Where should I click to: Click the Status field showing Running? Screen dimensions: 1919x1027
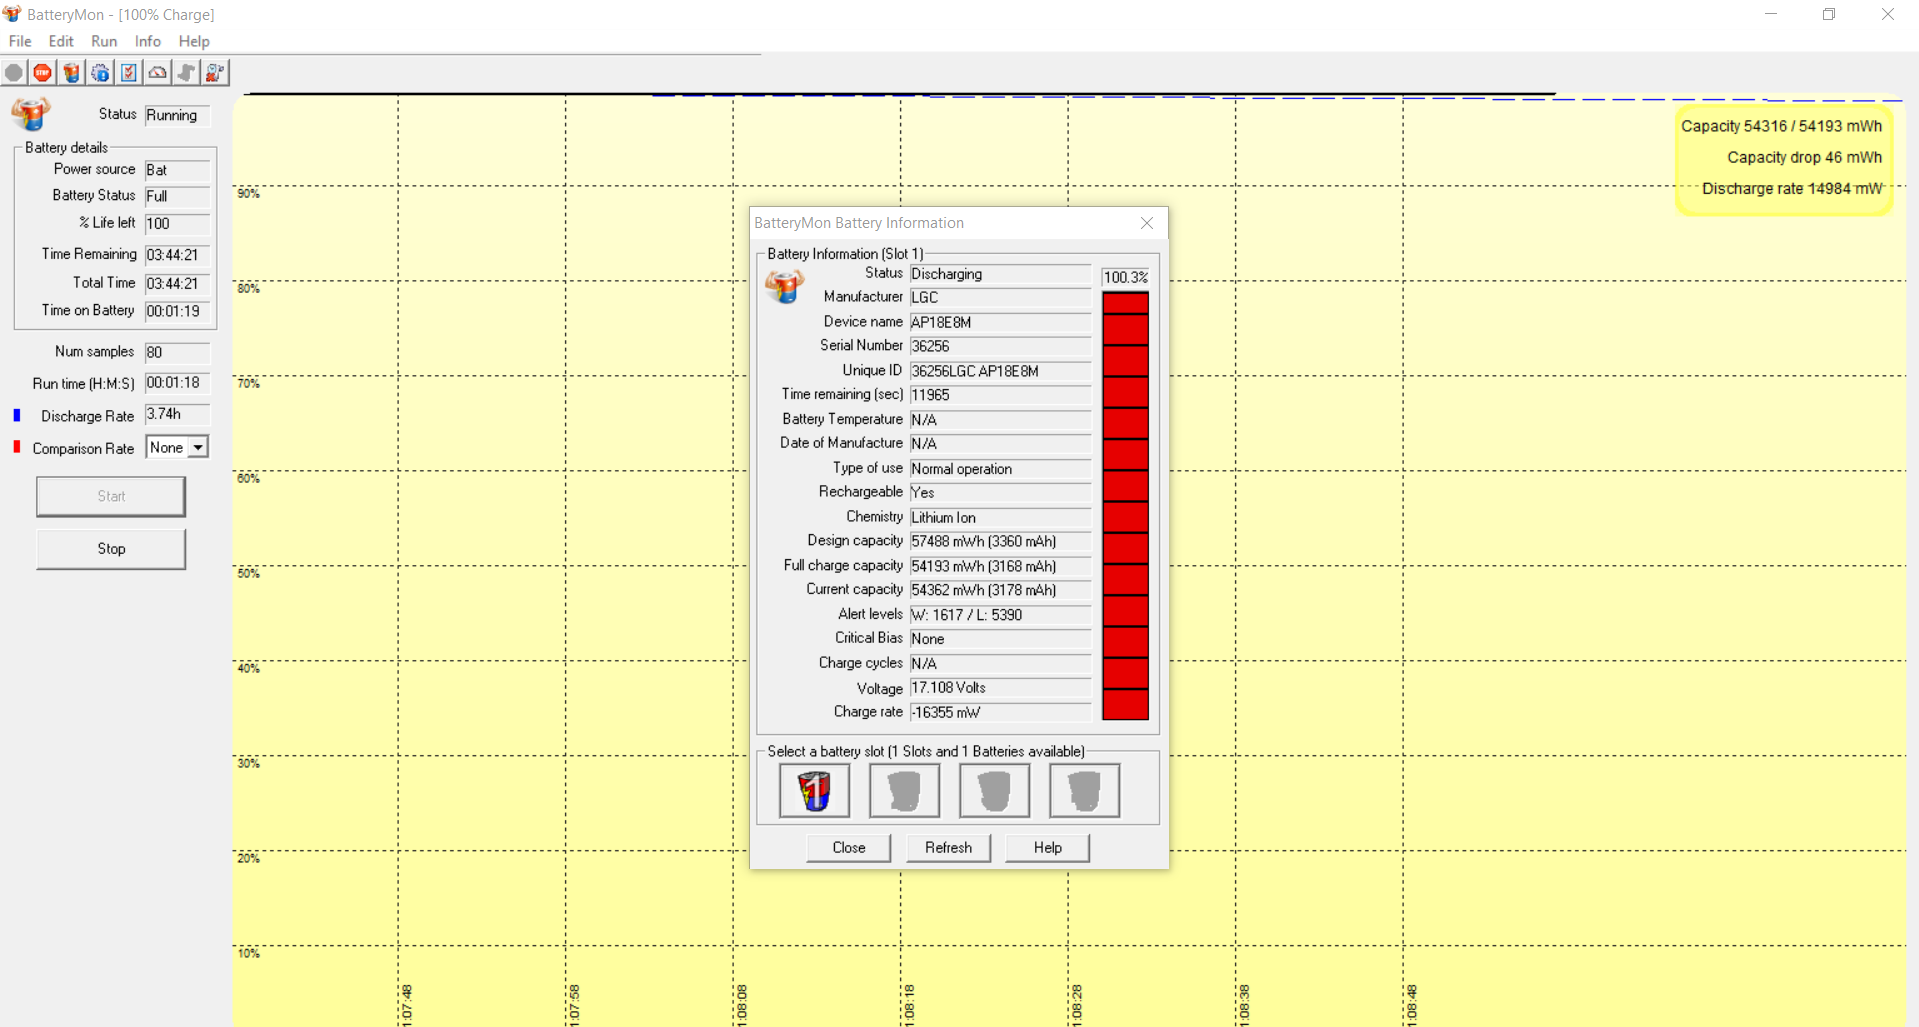(x=177, y=115)
